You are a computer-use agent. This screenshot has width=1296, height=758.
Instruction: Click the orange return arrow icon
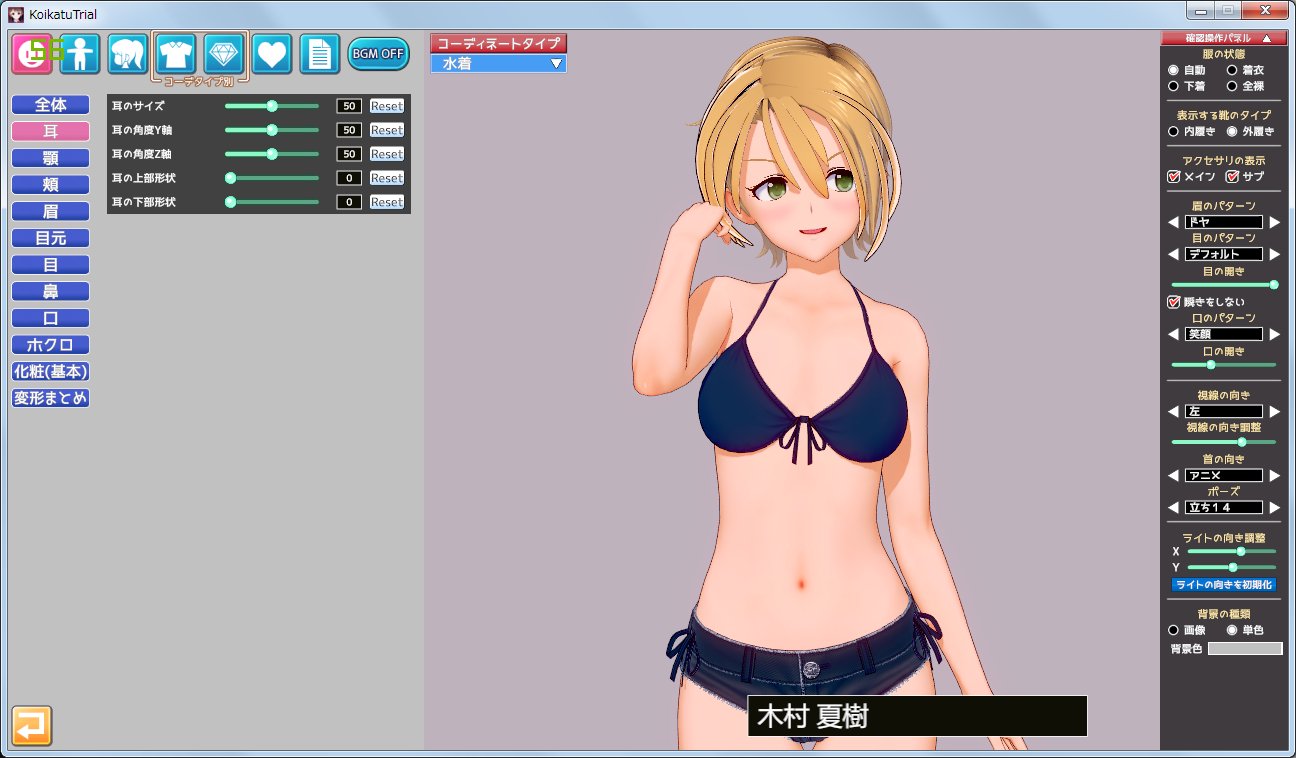click(x=32, y=726)
